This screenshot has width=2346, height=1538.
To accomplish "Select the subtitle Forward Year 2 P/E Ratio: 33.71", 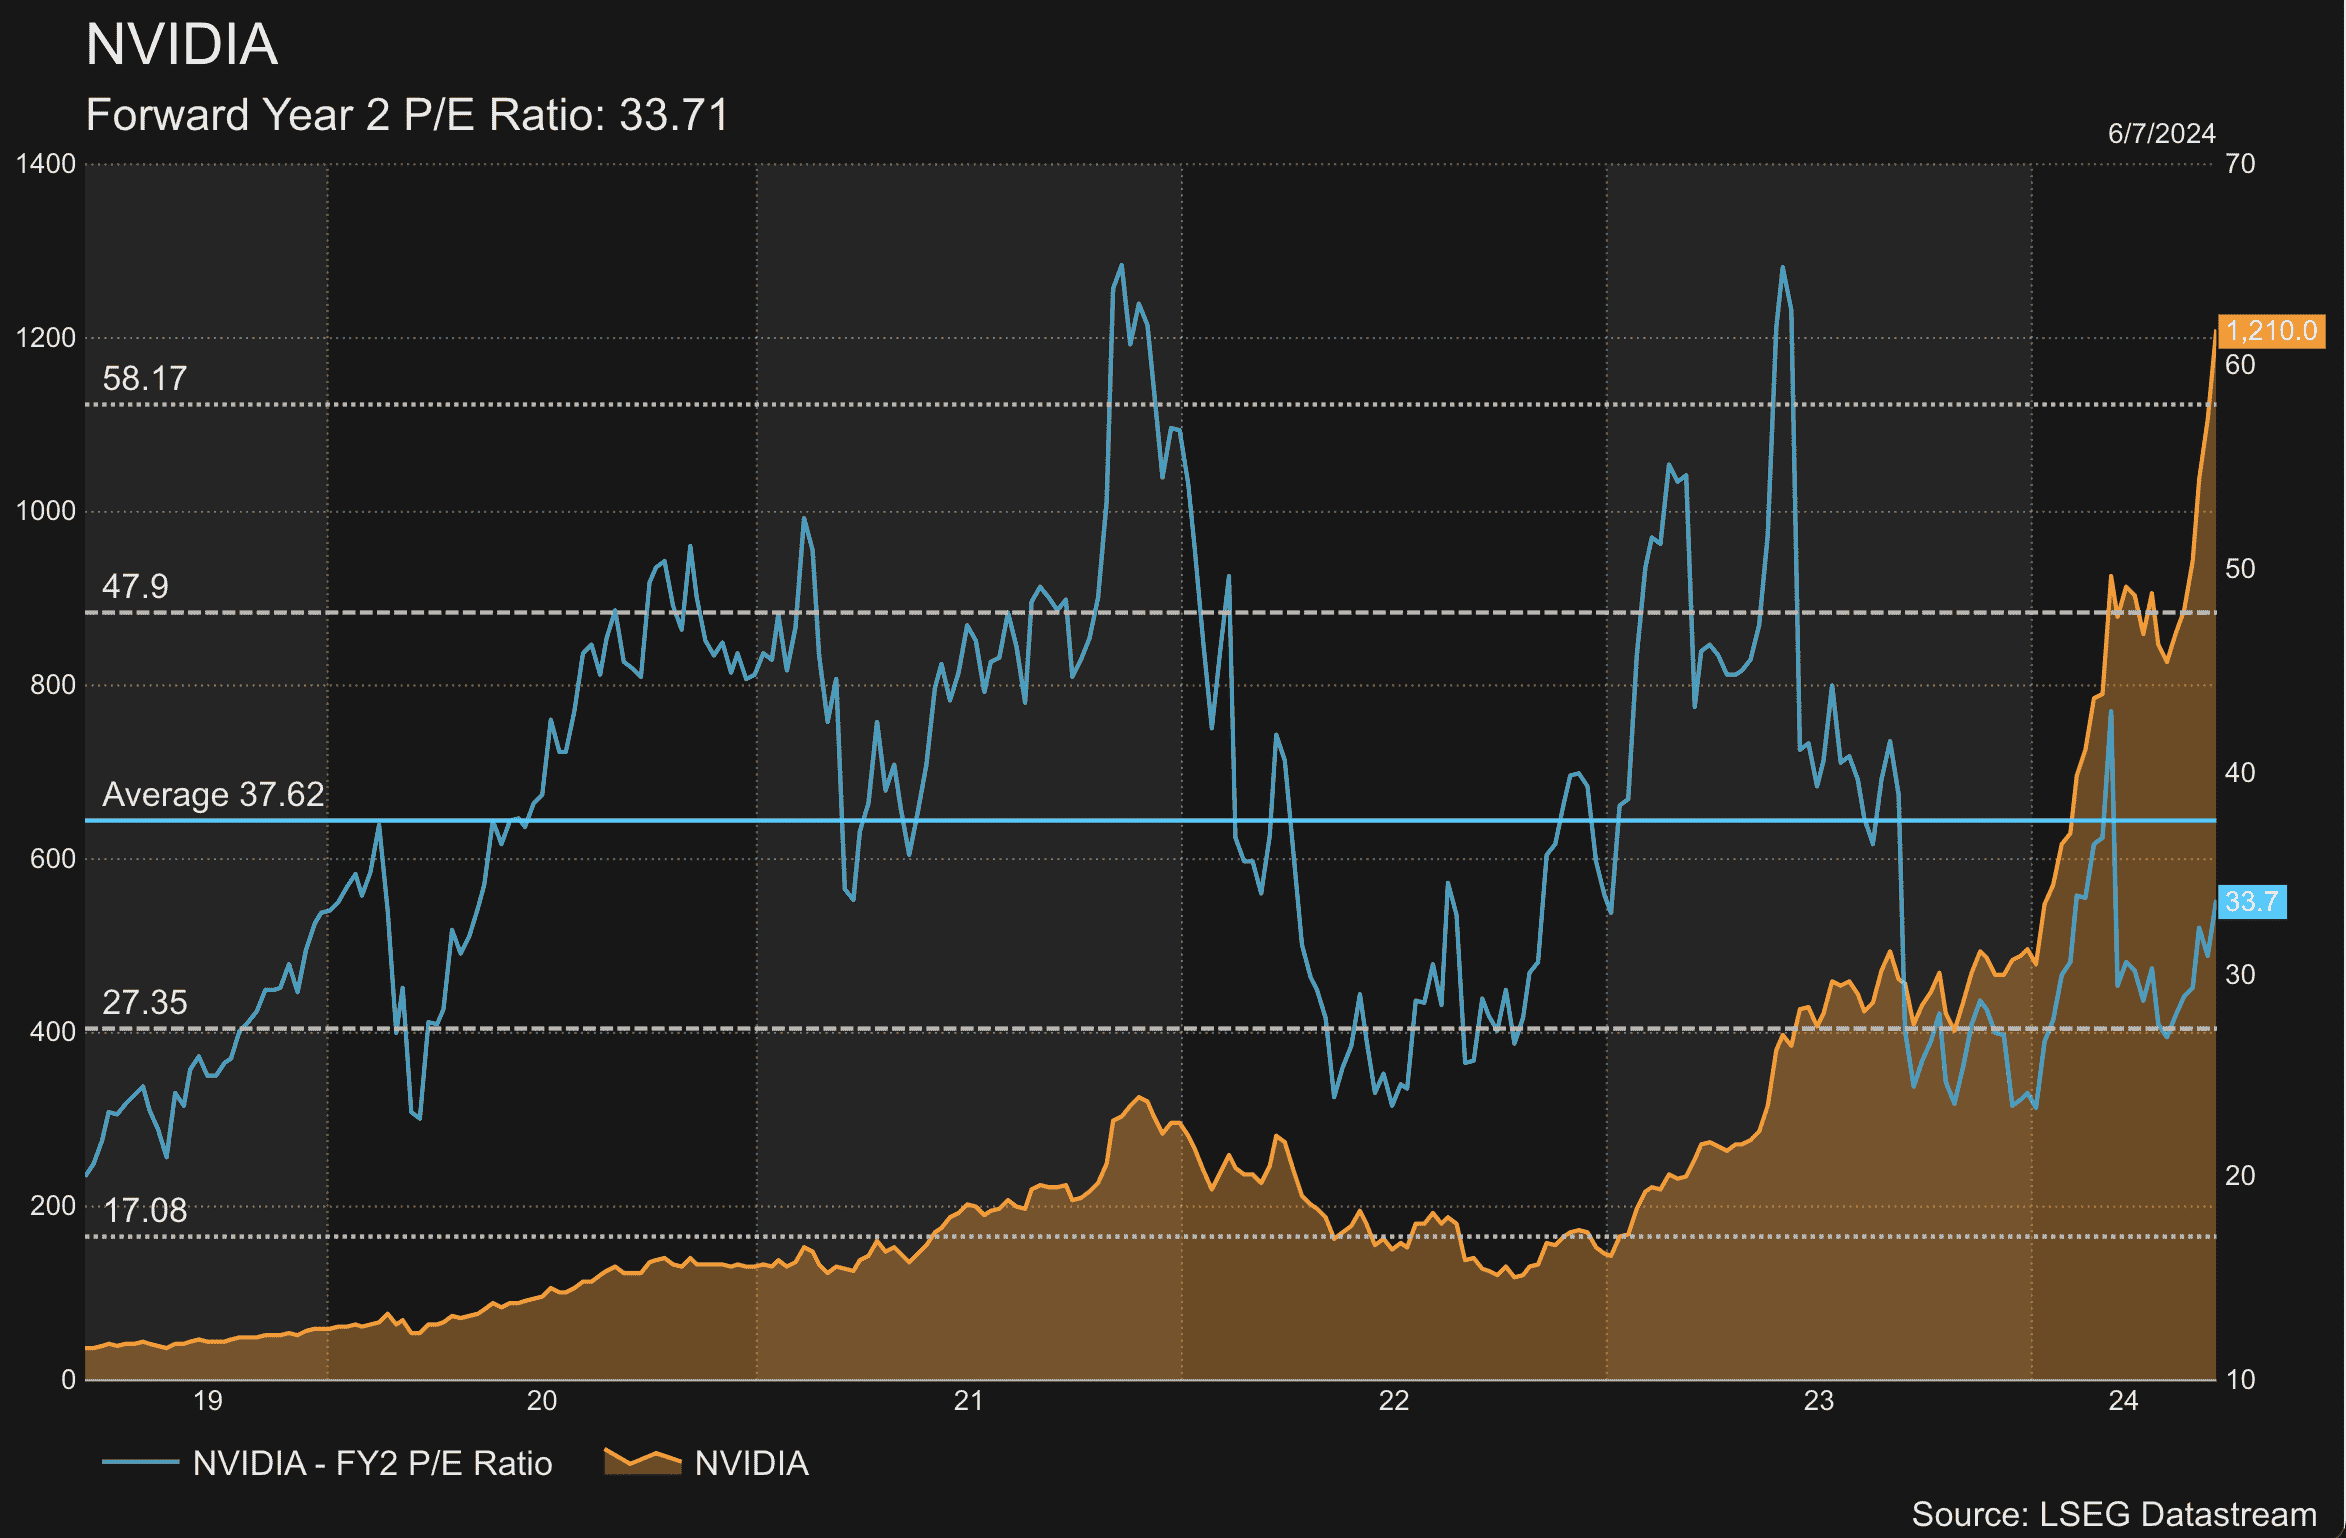I will (407, 115).
